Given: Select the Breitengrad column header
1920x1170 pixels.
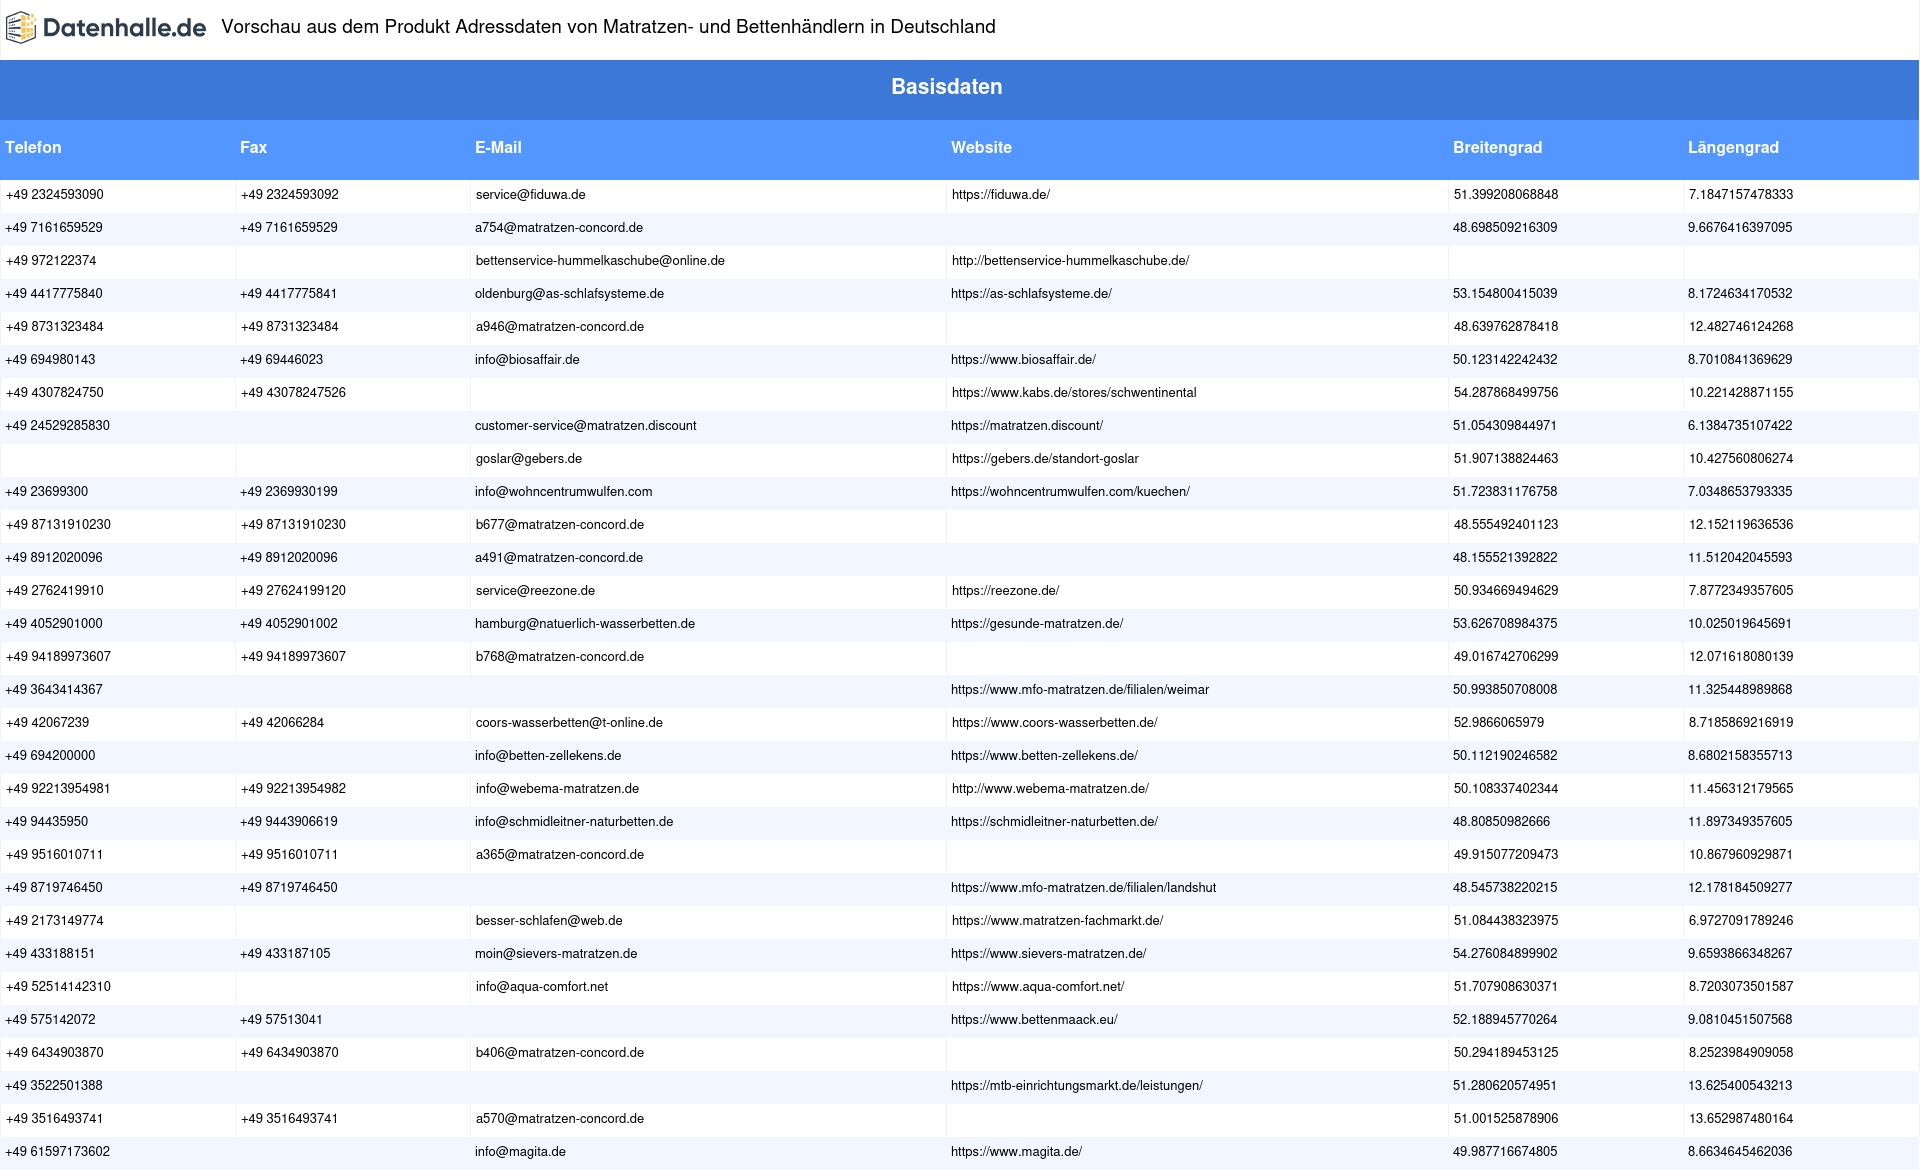Looking at the screenshot, I should tap(1497, 148).
